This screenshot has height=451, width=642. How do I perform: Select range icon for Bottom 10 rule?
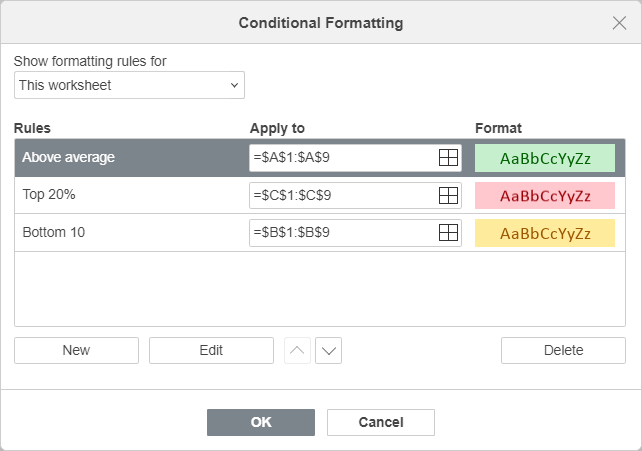pos(448,233)
